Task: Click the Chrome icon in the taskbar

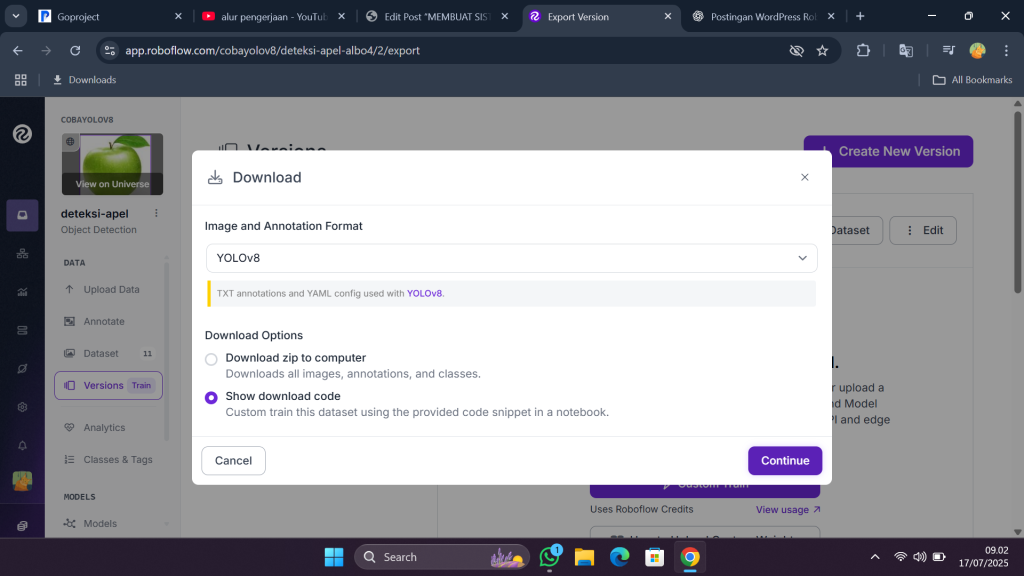Action: (x=690, y=557)
